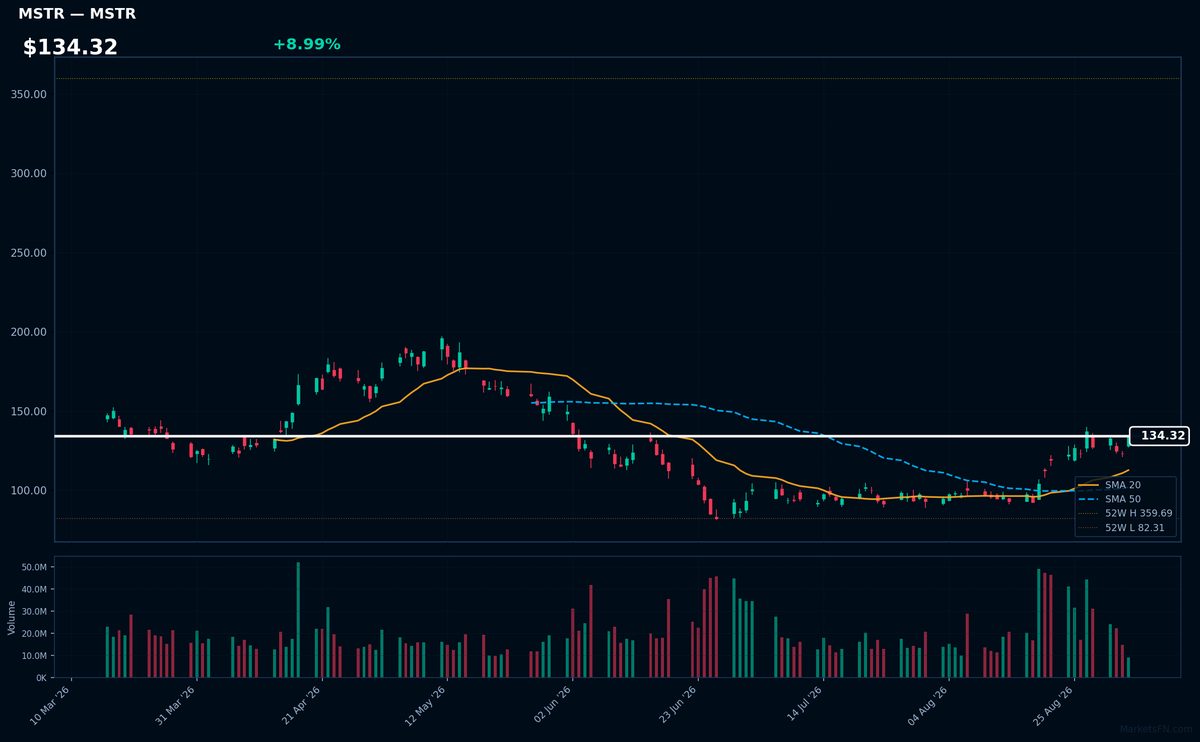Click the 30.0M volume axis label
The image size is (1200, 742).
34,611
